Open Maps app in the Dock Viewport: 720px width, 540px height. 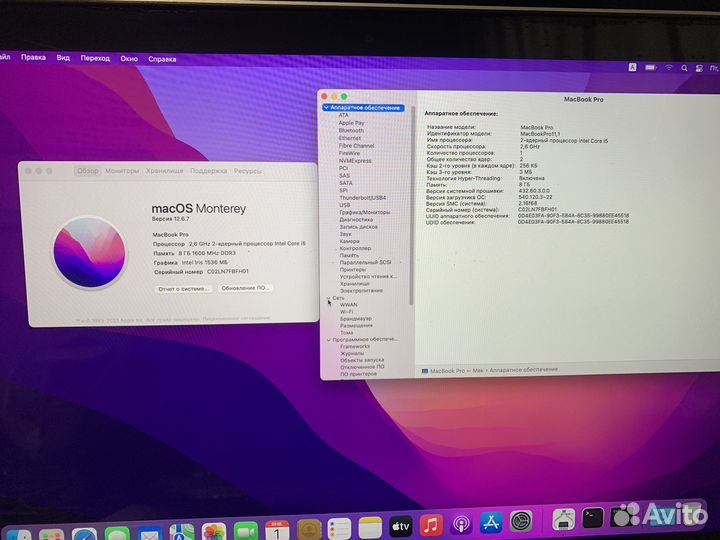(182, 533)
